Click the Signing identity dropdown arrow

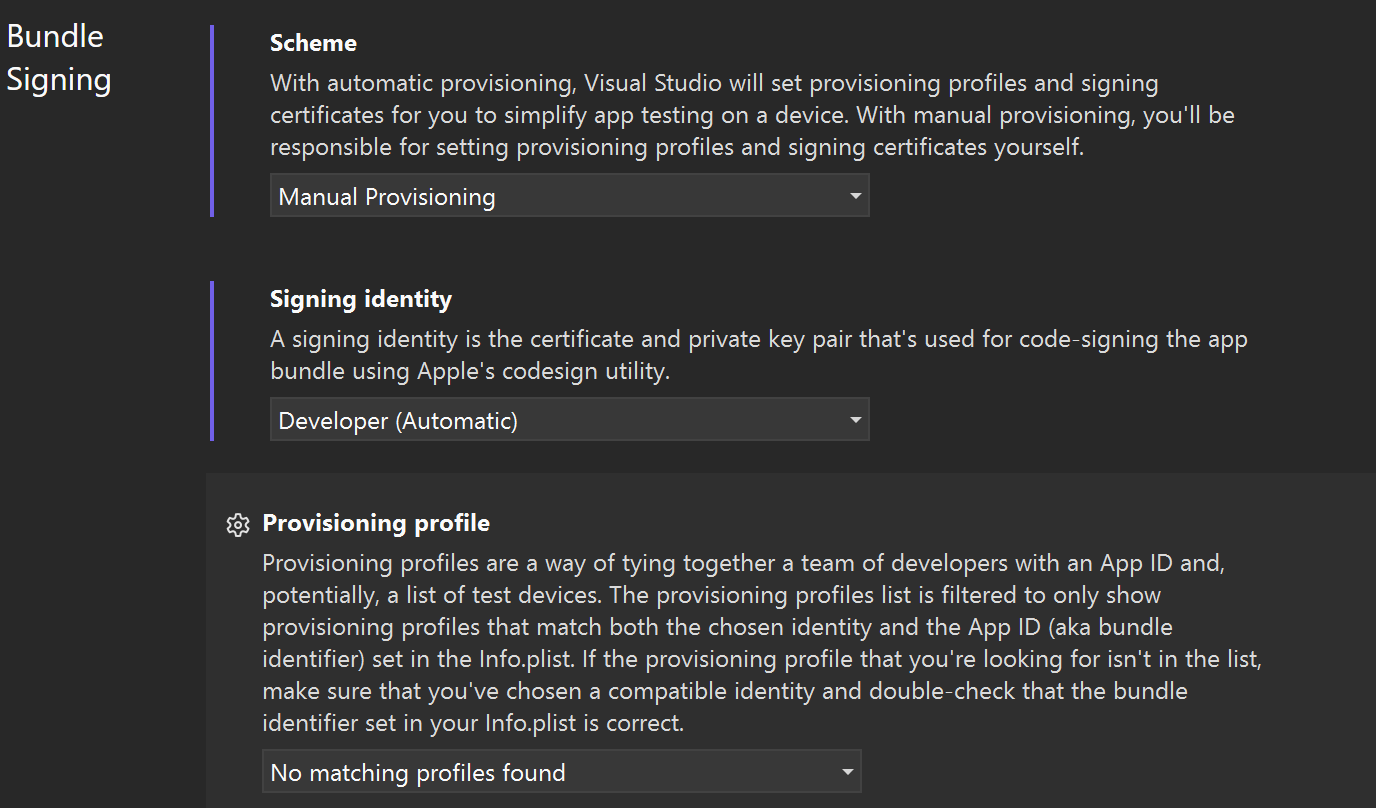855,420
